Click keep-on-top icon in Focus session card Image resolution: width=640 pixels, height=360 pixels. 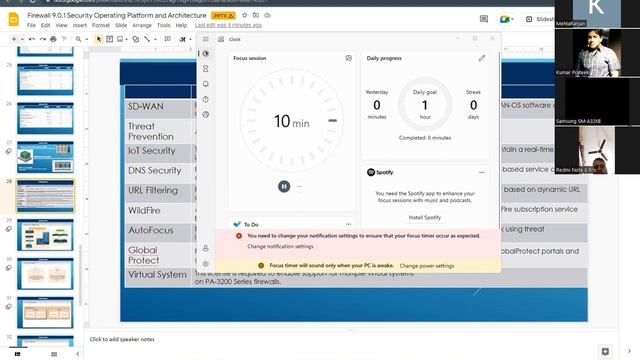click(x=348, y=58)
